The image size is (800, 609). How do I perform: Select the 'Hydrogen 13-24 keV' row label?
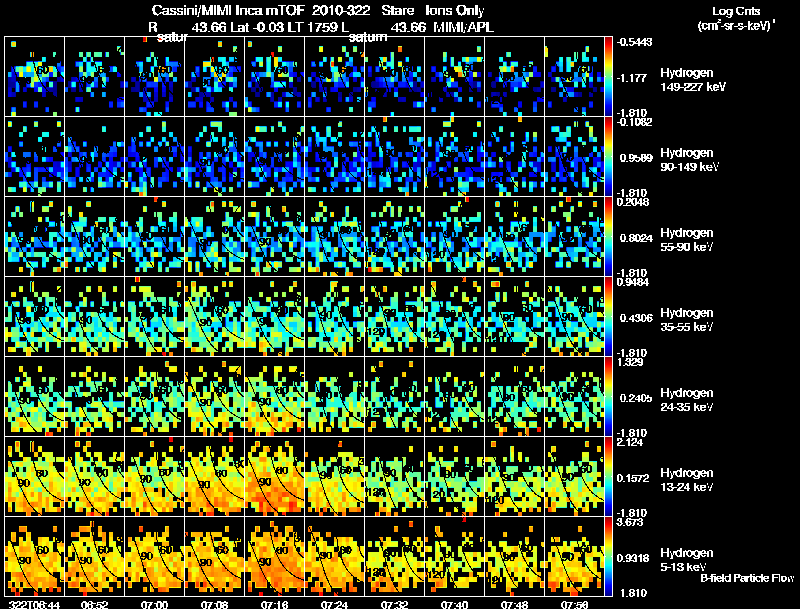click(x=687, y=479)
